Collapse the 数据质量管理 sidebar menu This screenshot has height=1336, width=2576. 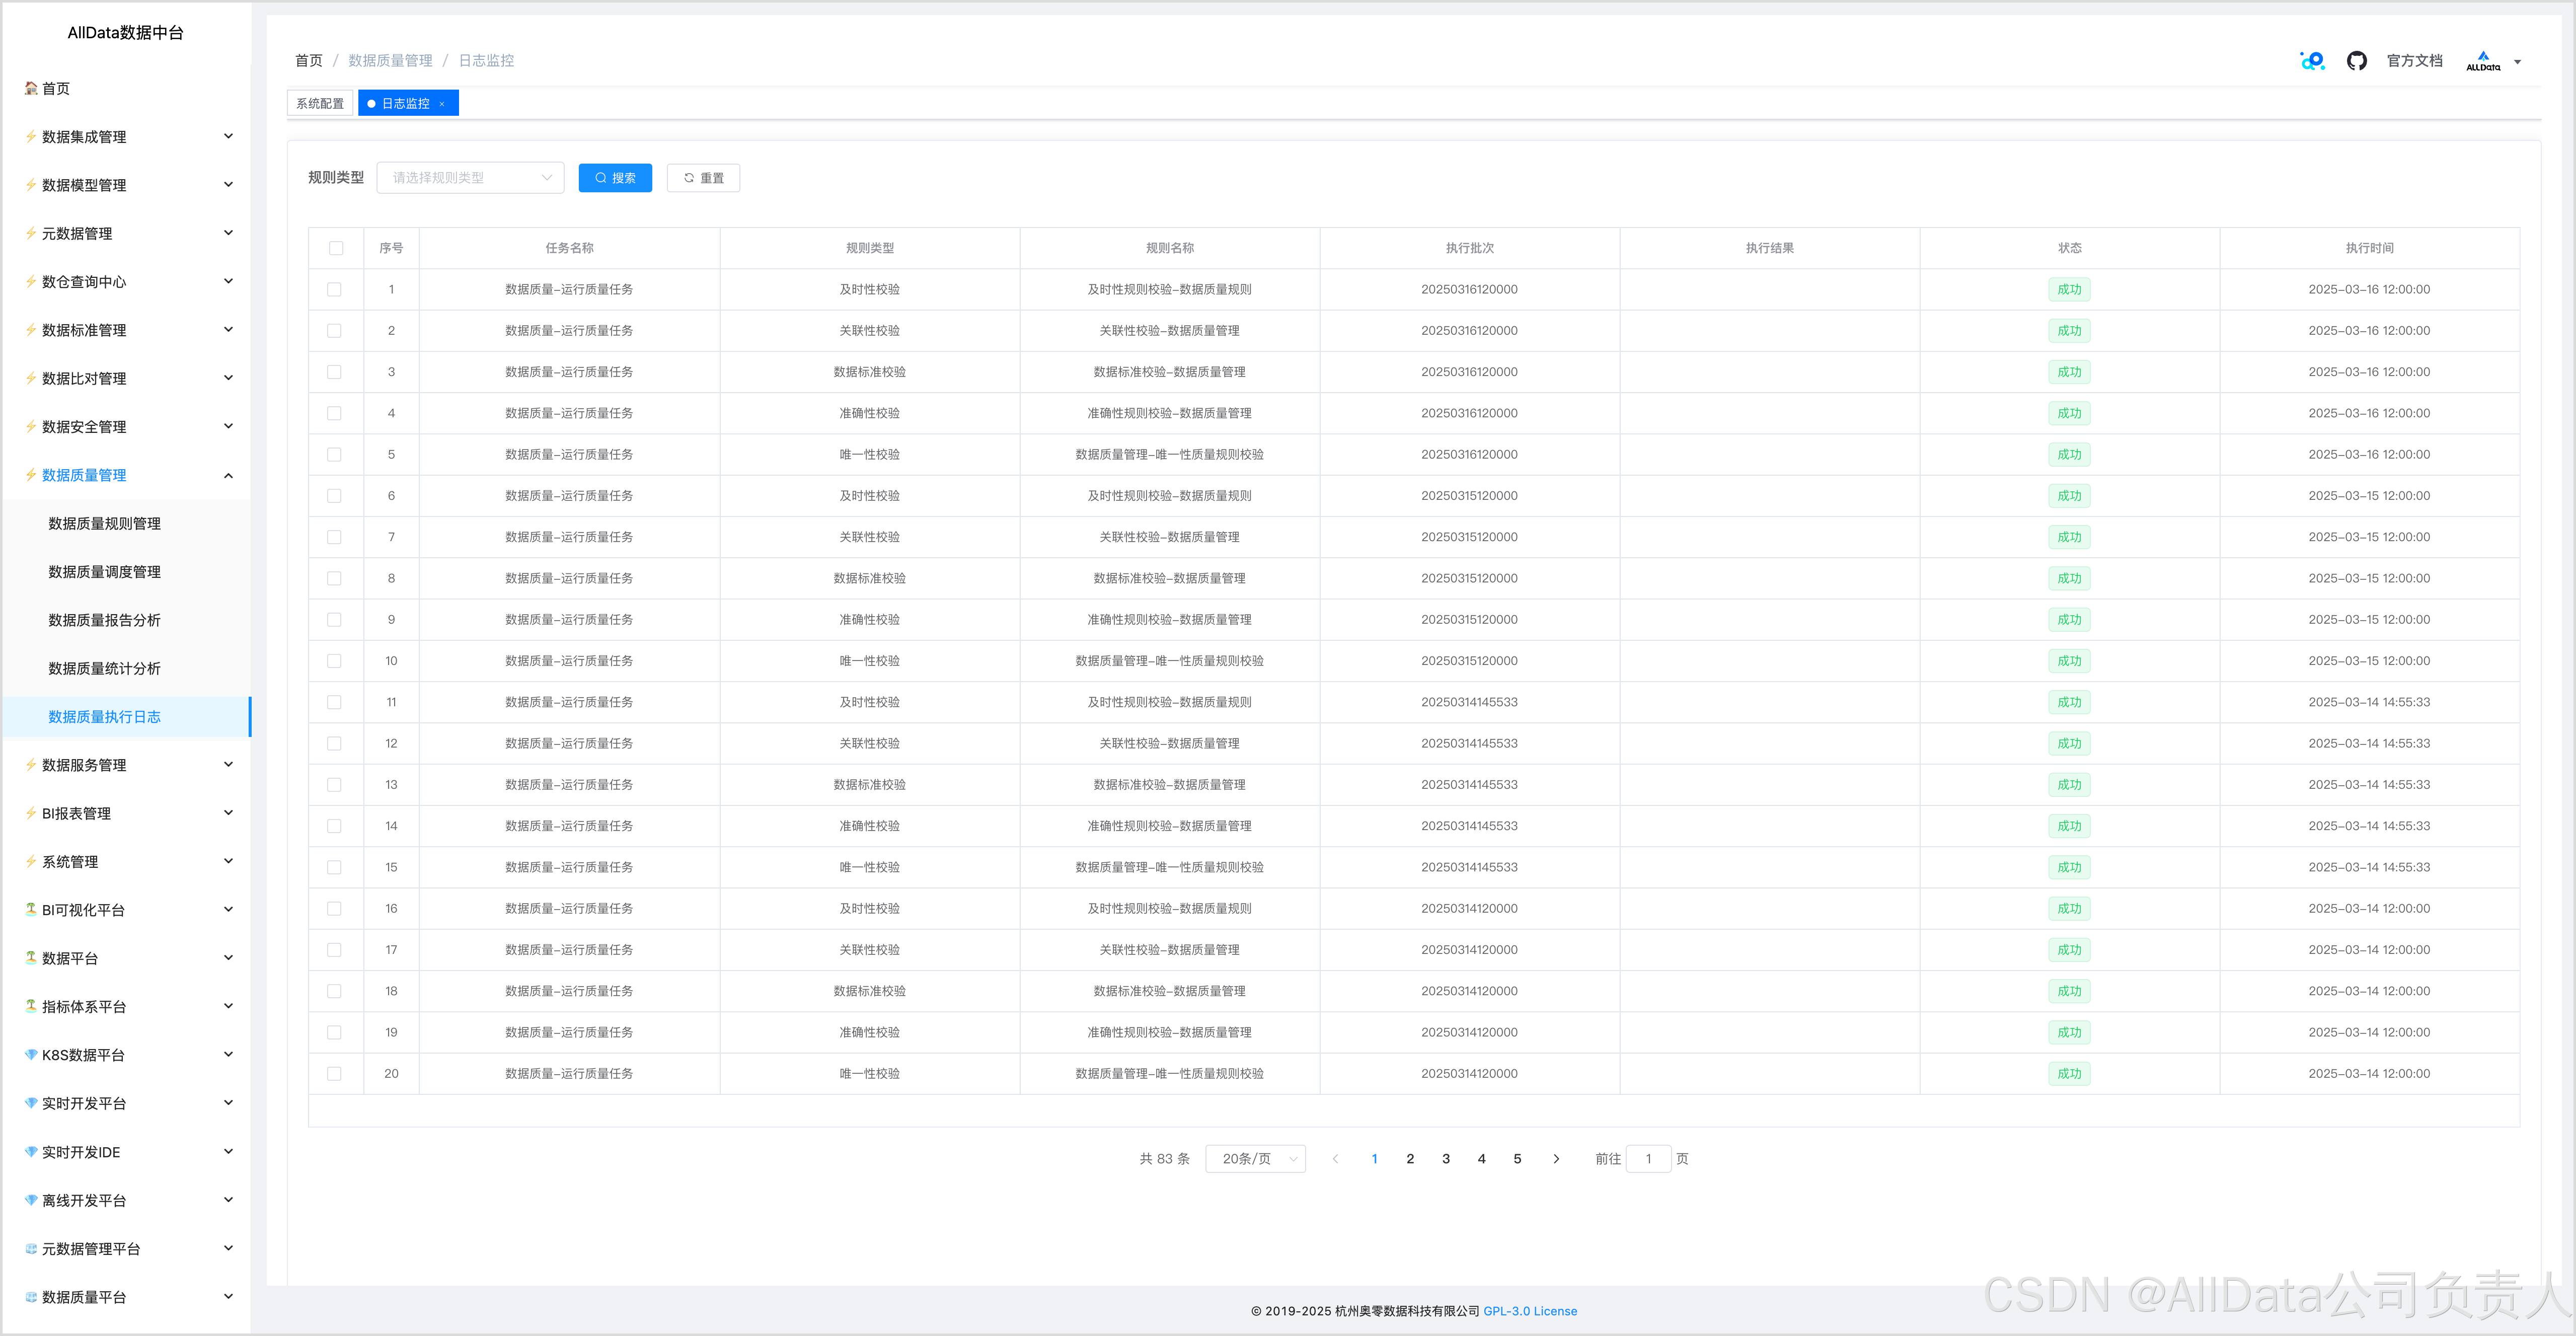point(228,476)
